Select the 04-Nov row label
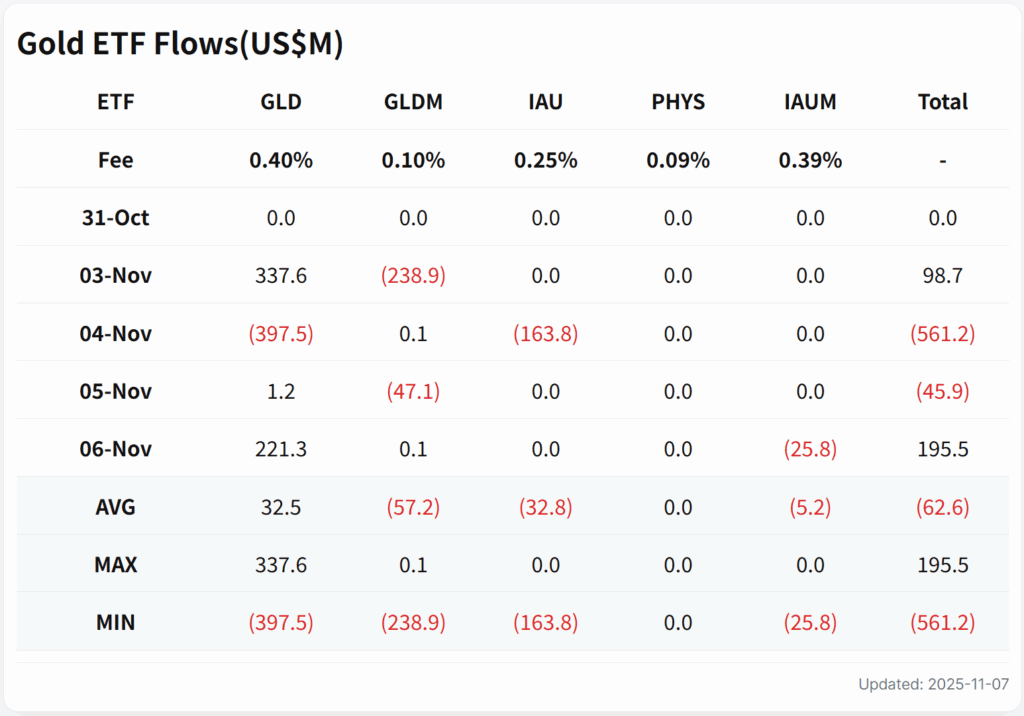 [116, 333]
